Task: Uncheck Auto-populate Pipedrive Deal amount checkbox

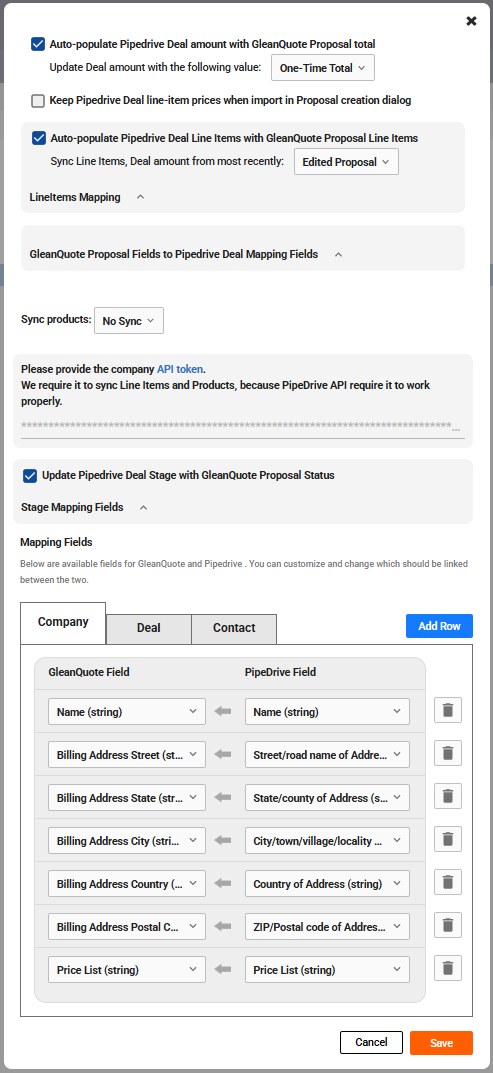Action: coord(38,44)
